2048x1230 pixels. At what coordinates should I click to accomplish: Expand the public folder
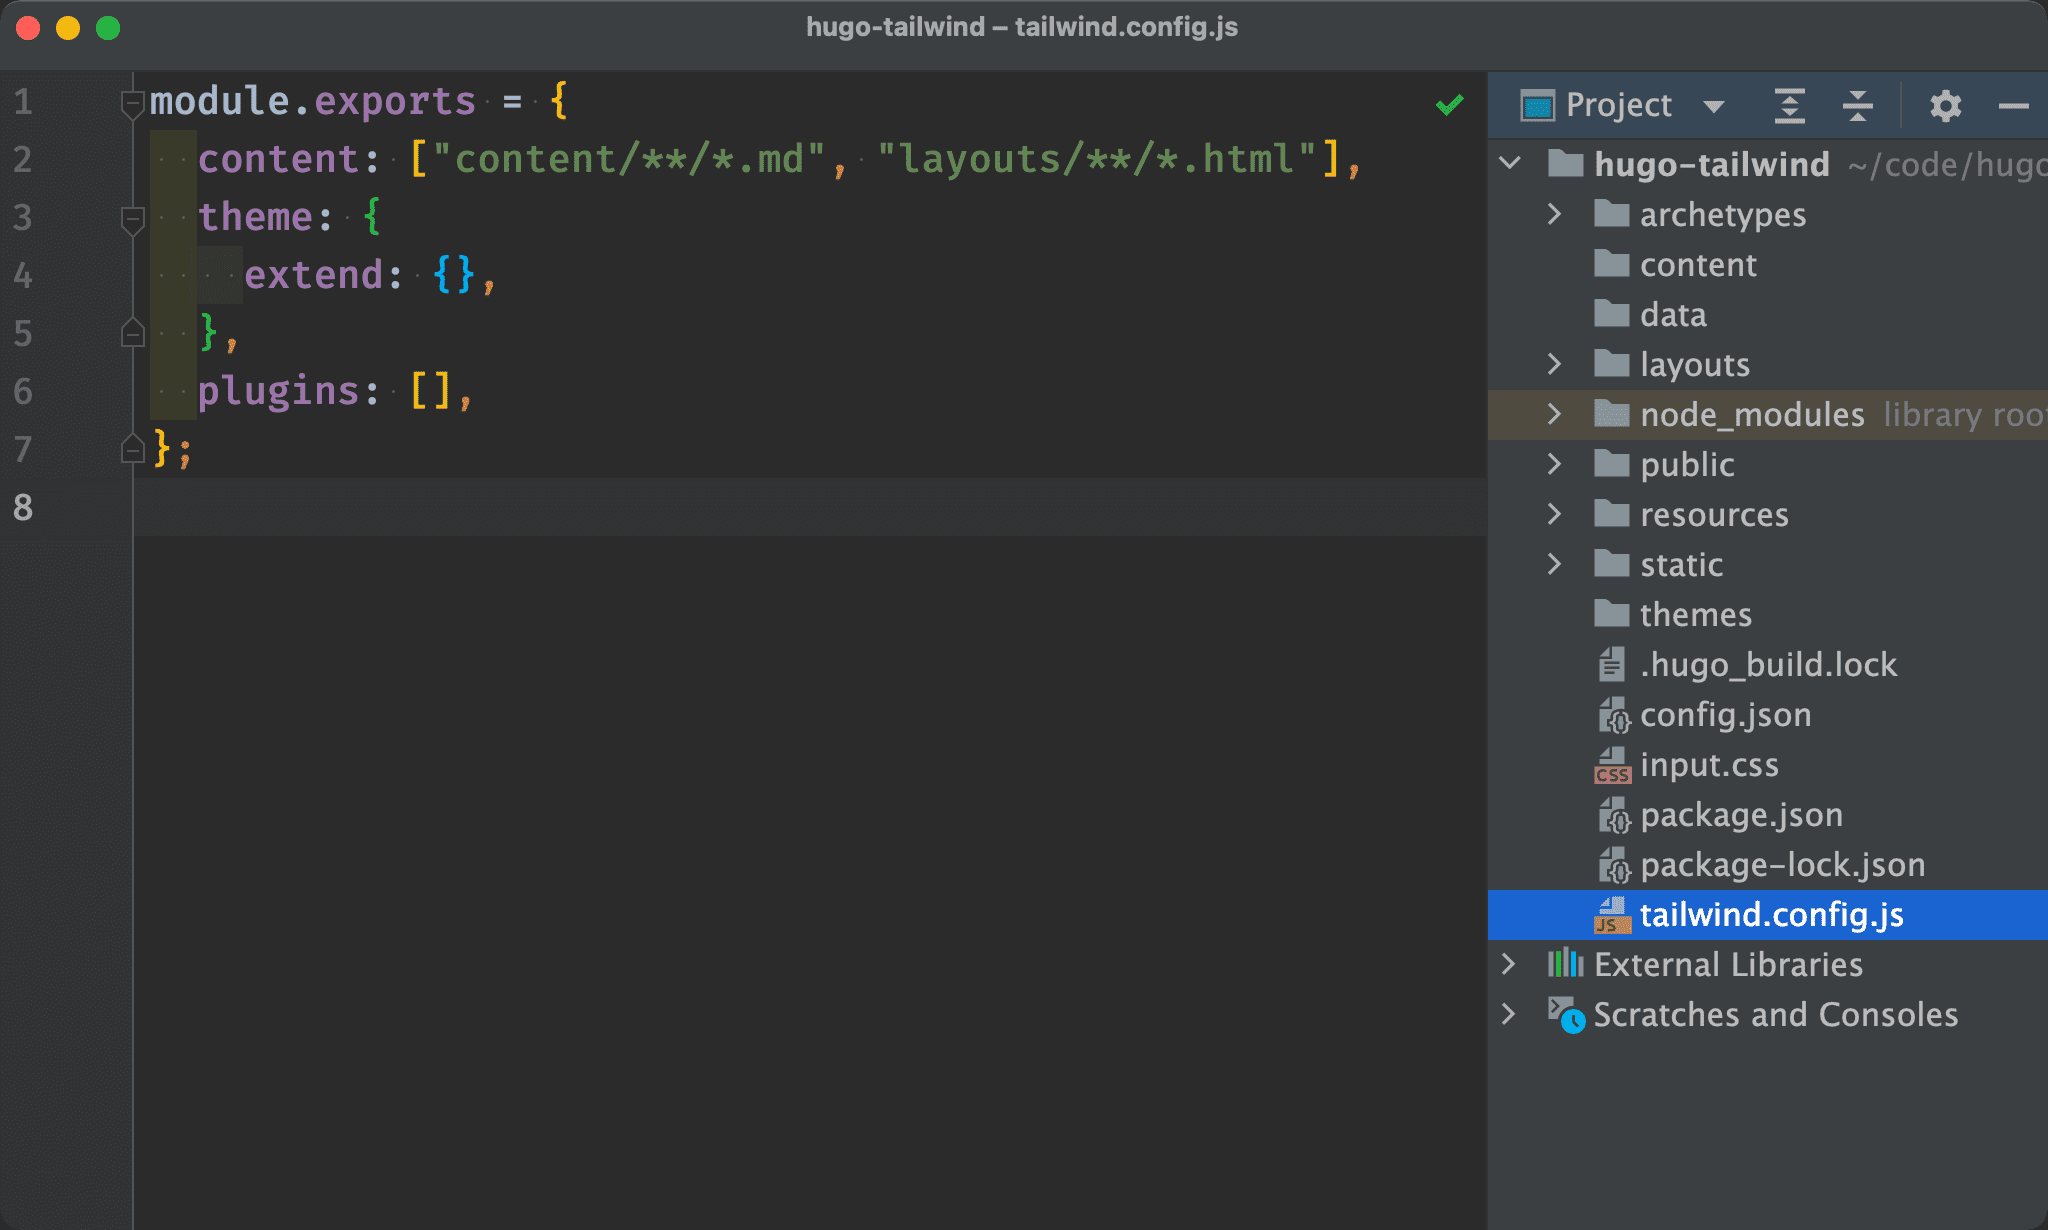[x=1554, y=463]
